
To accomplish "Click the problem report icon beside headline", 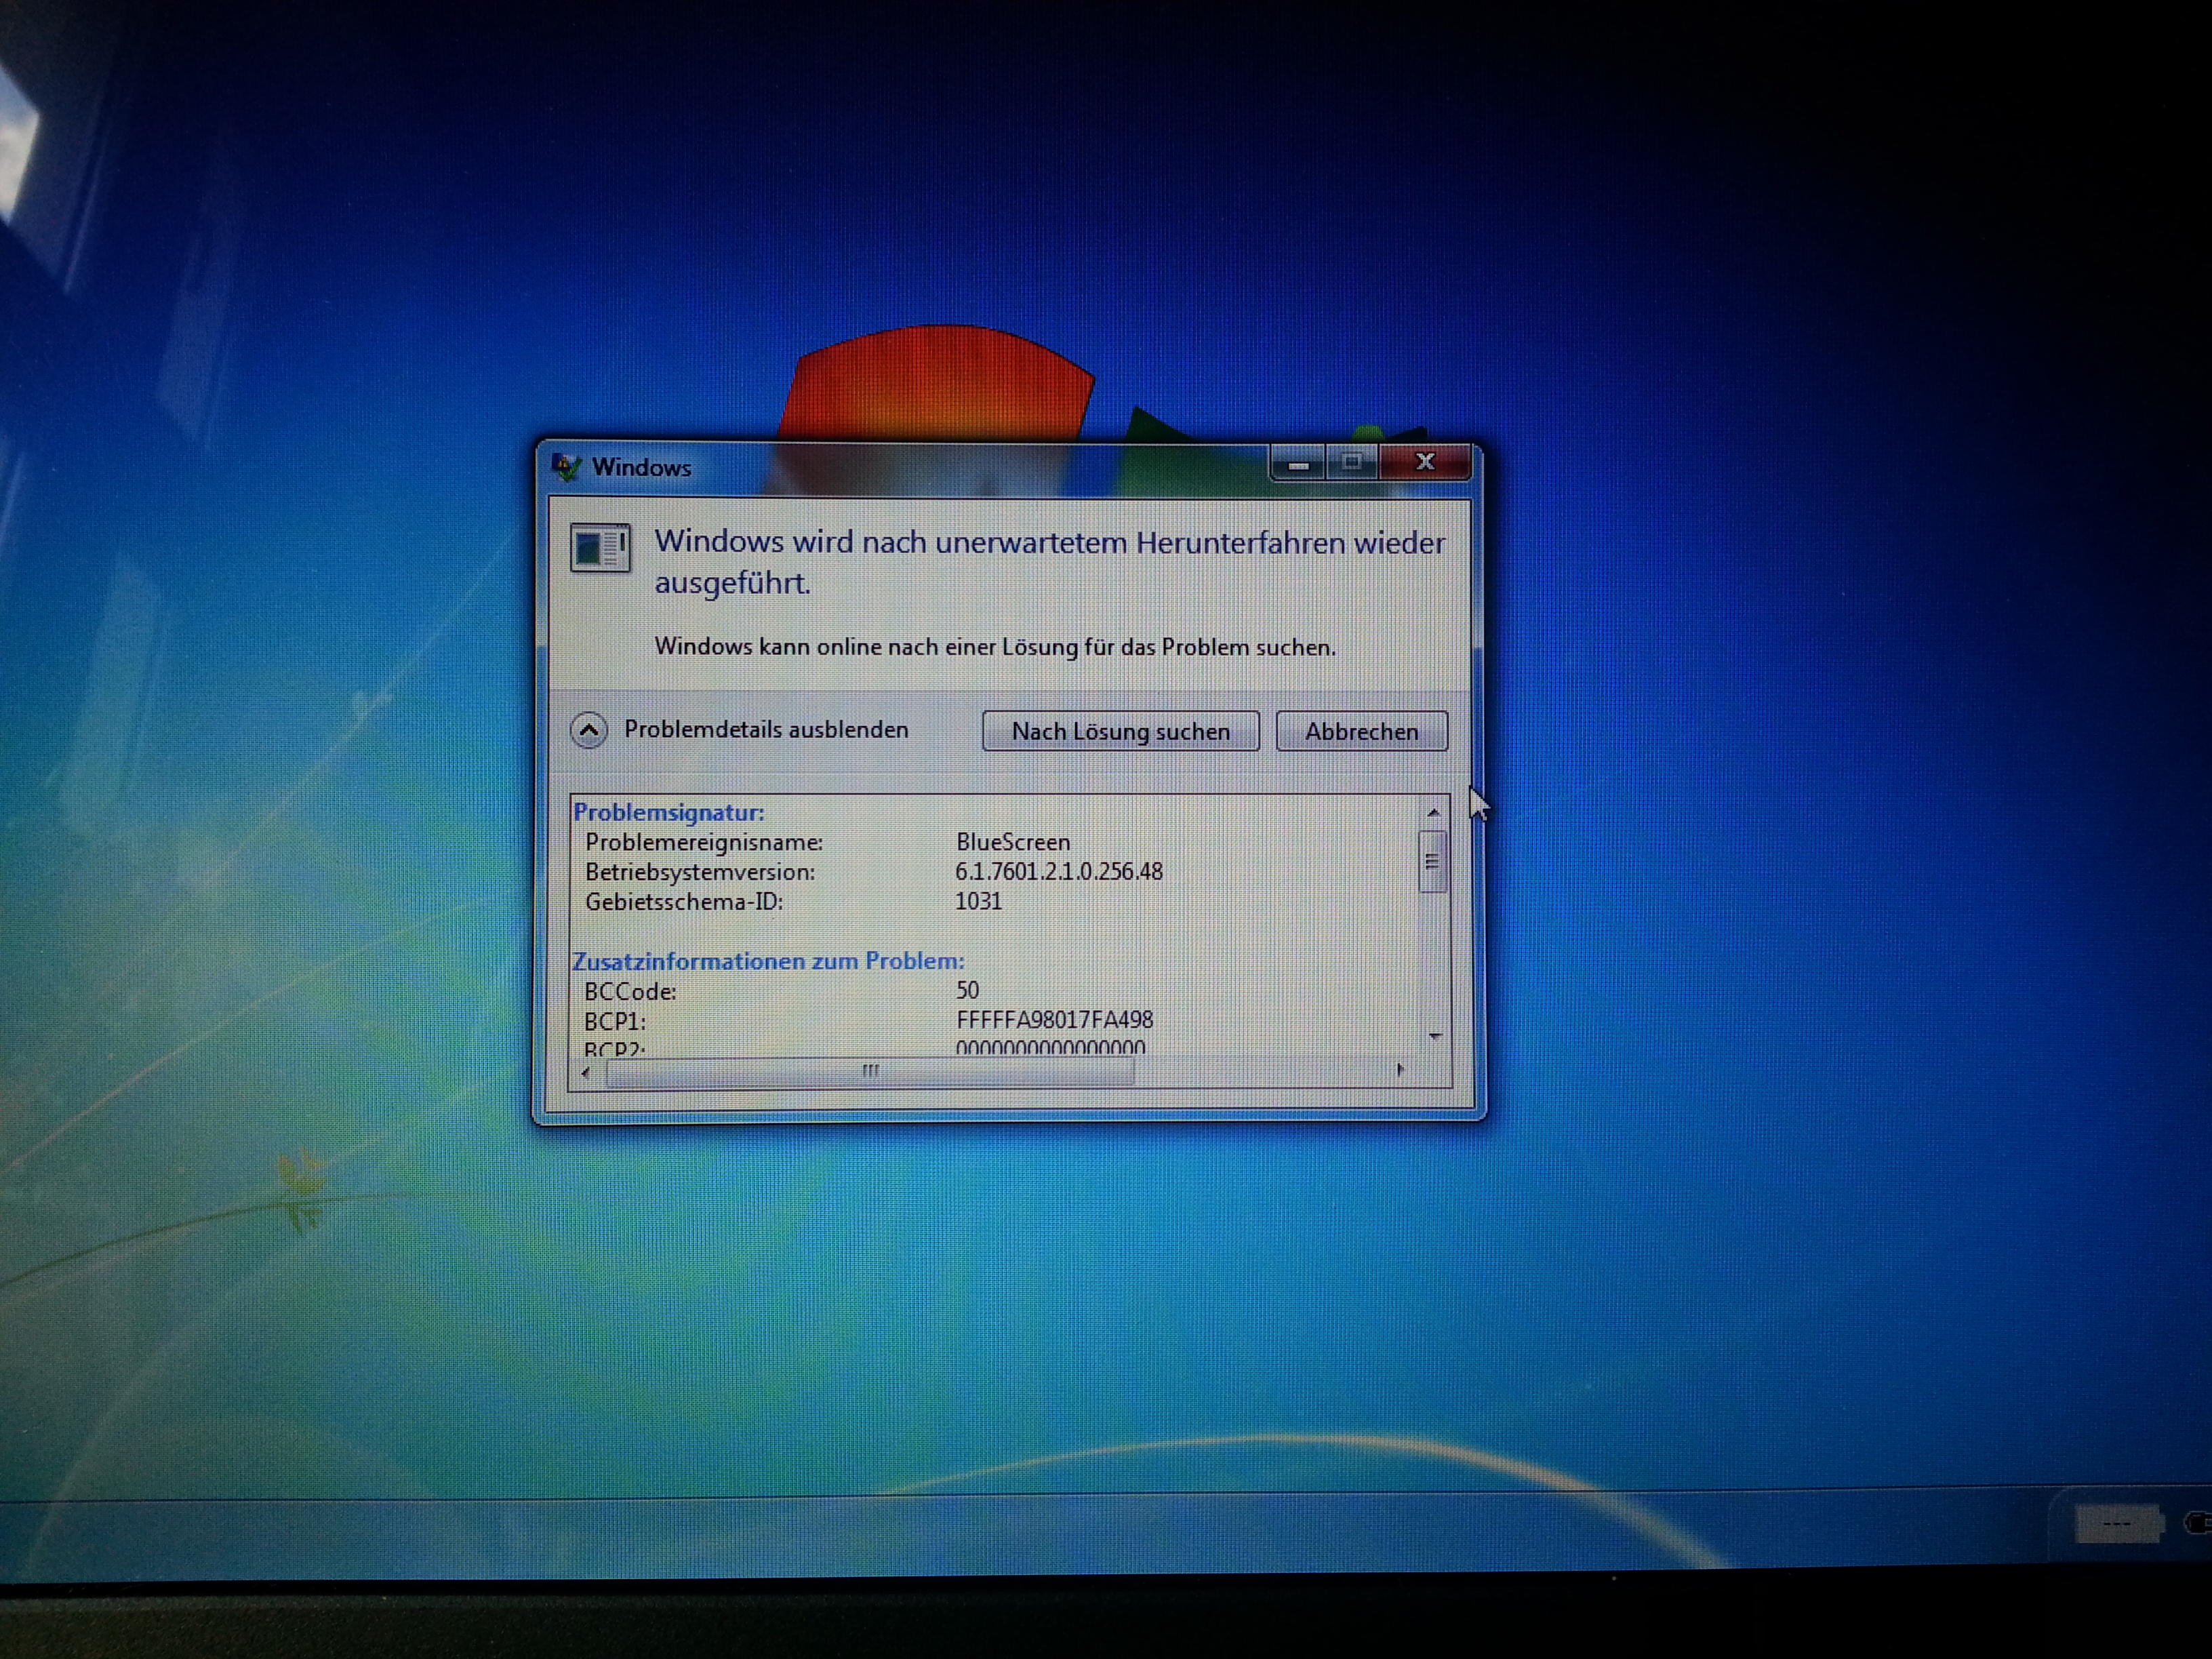I will coord(600,548).
